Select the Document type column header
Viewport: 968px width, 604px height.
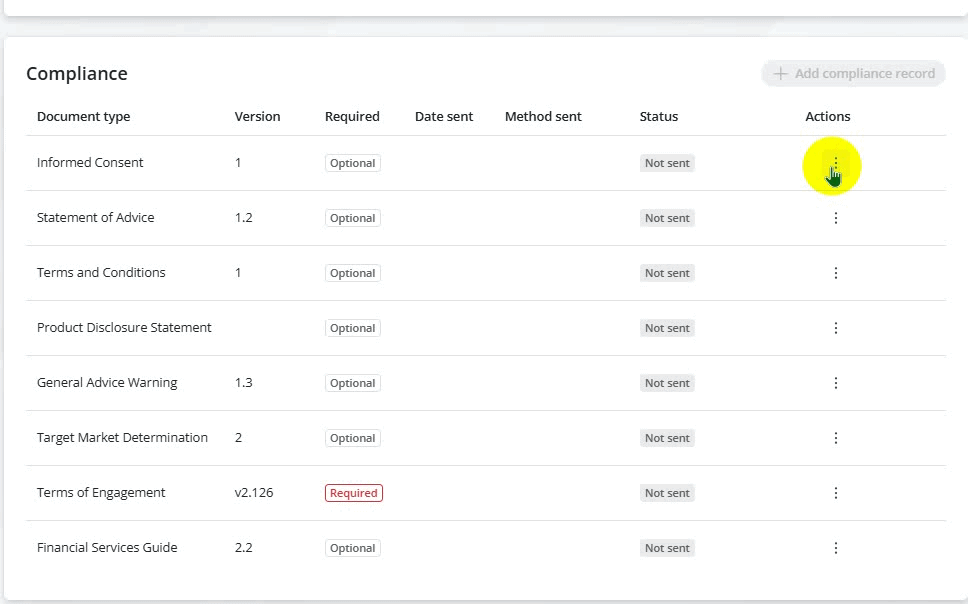coord(83,116)
